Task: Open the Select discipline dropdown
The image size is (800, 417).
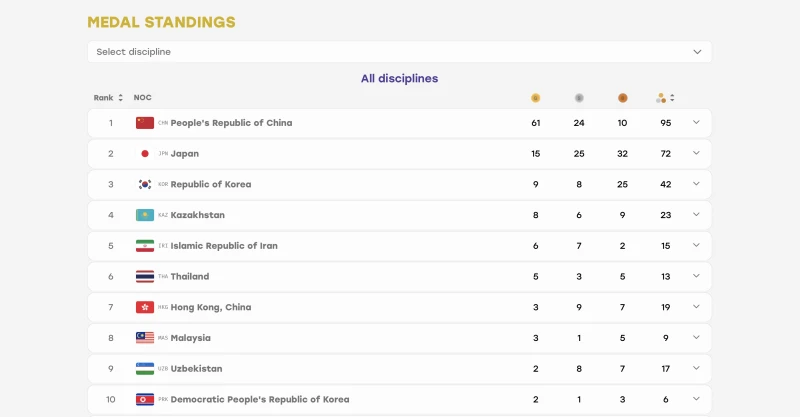Action: point(399,52)
